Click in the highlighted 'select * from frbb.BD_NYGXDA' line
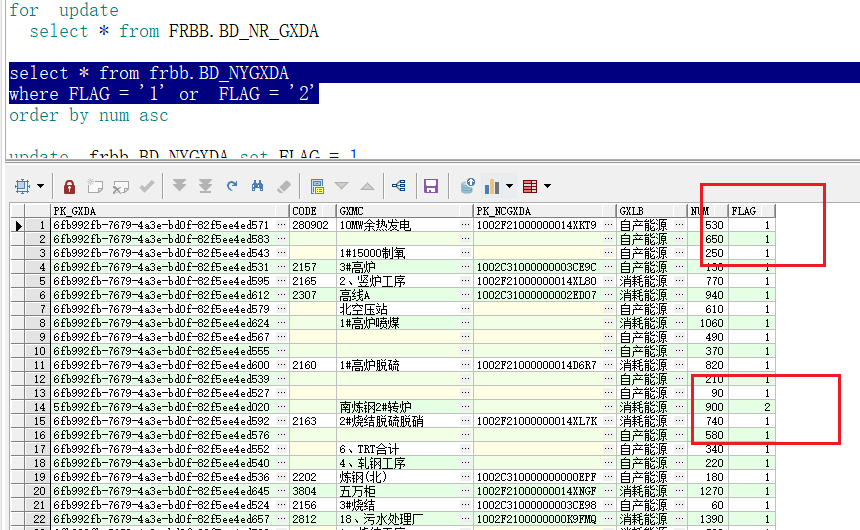This screenshot has width=860, height=530. click(x=149, y=73)
